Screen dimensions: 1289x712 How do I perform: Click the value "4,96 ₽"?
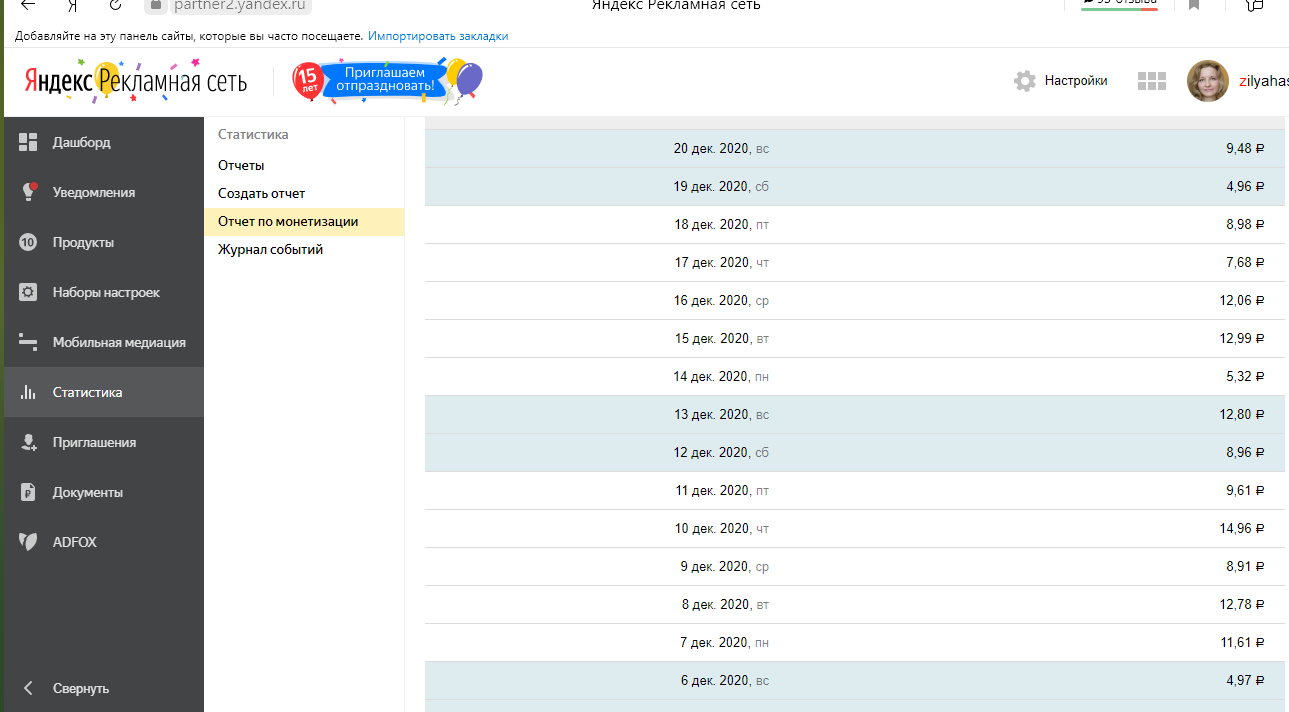click(x=1245, y=187)
